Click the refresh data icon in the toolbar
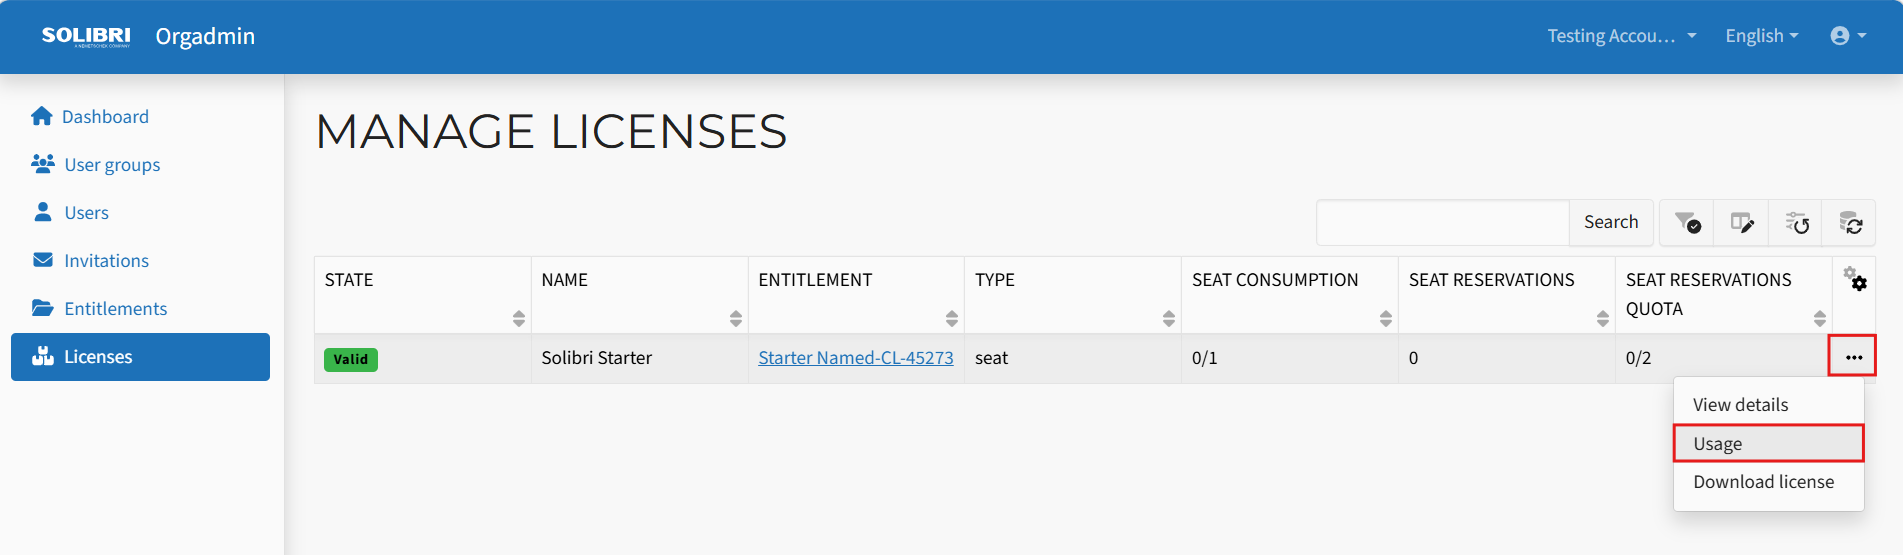Image resolution: width=1903 pixels, height=555 pixels. 1849,223
